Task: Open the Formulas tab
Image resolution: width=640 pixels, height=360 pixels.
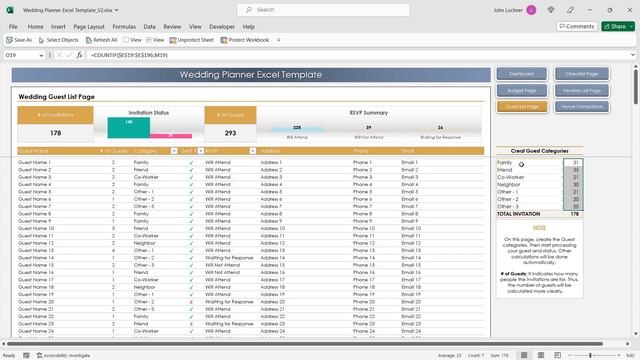Action: tap(124, 27)
